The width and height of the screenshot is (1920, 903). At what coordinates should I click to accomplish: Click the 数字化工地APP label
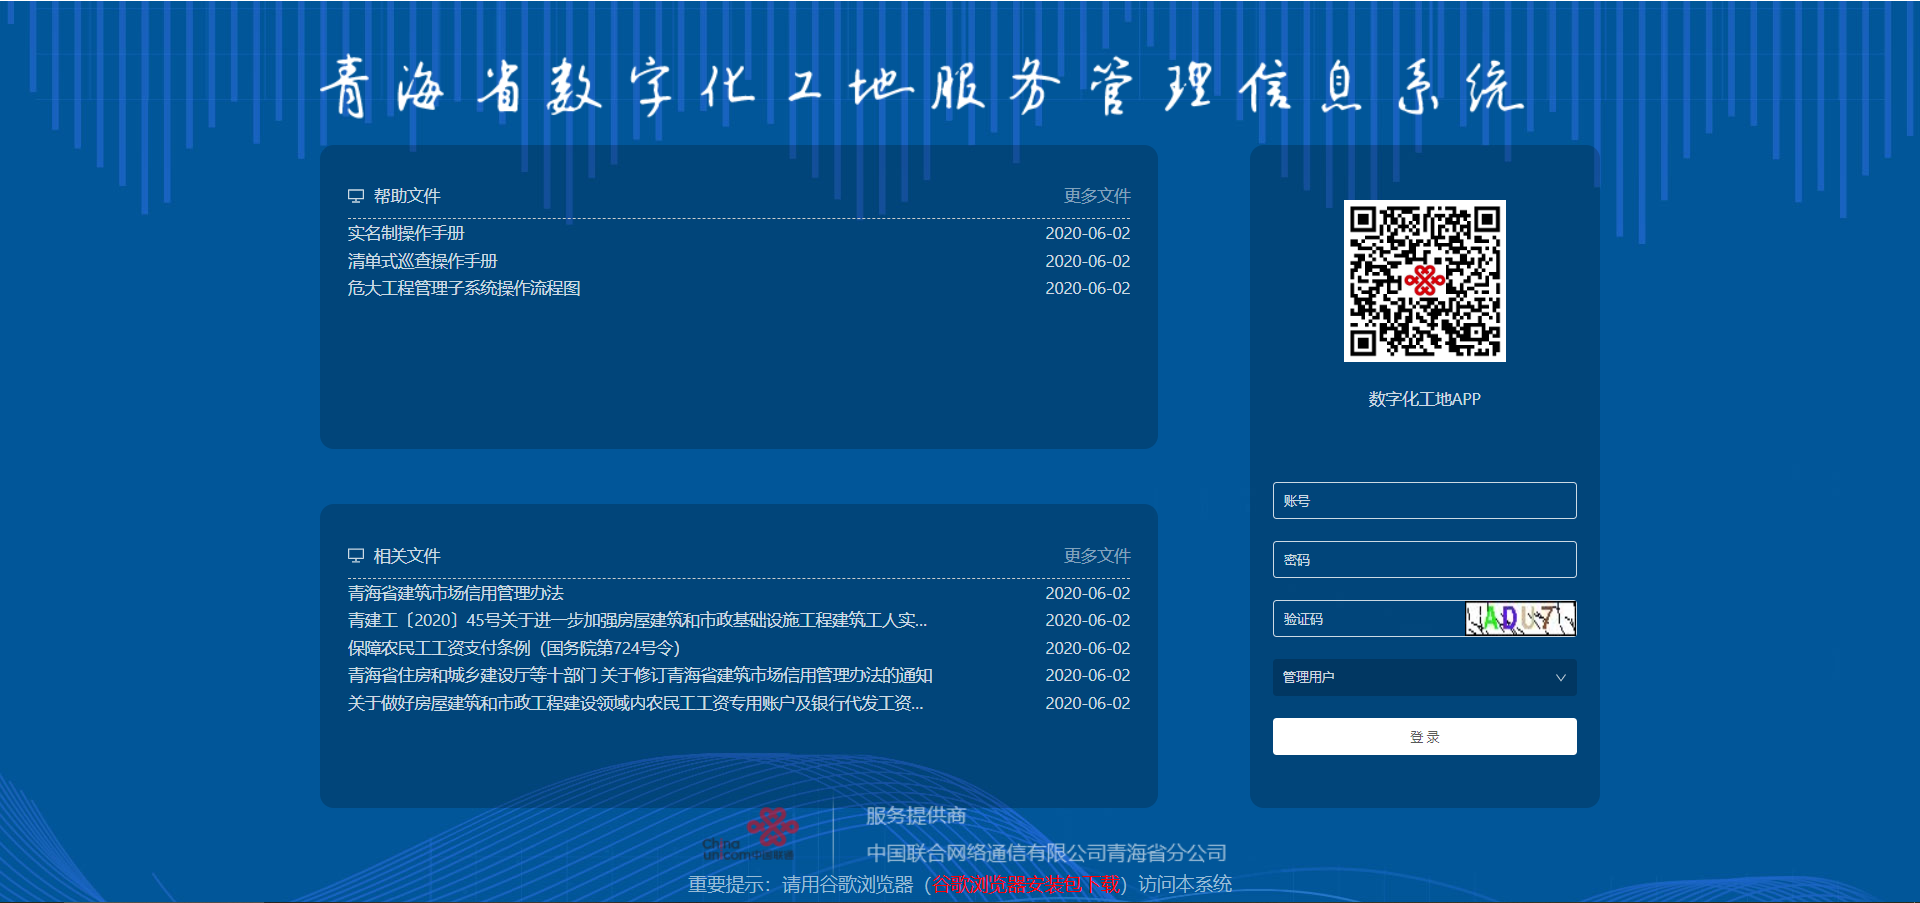click(x=1424, y=399)
